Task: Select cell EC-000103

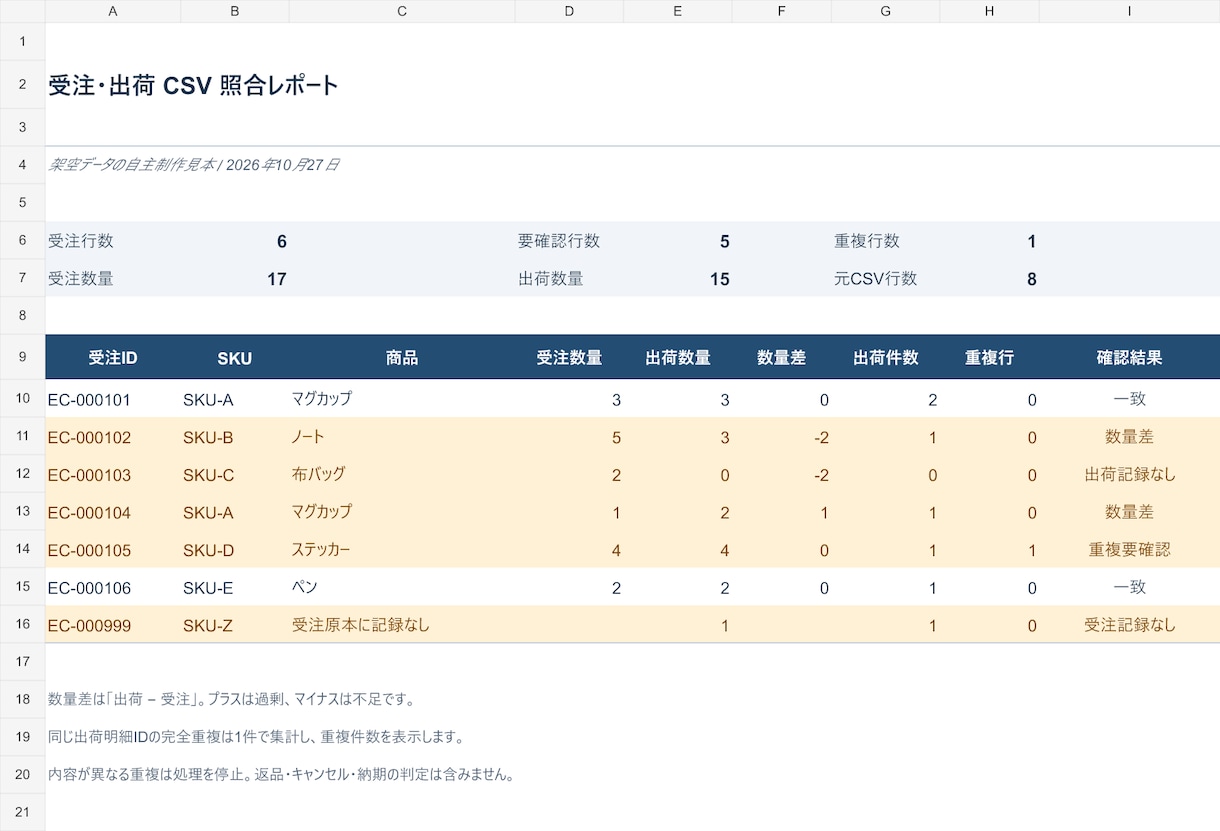Action: point(113,474)
